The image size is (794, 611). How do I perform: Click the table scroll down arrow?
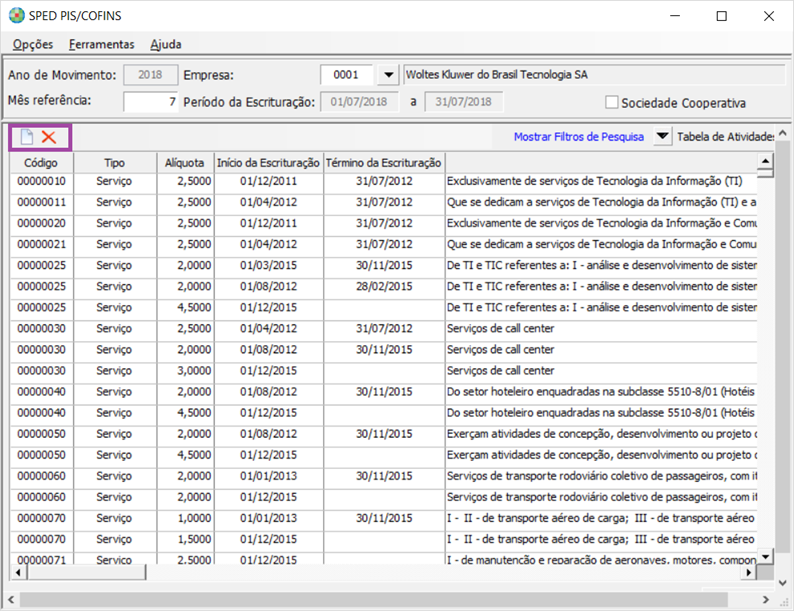(766, 557)
